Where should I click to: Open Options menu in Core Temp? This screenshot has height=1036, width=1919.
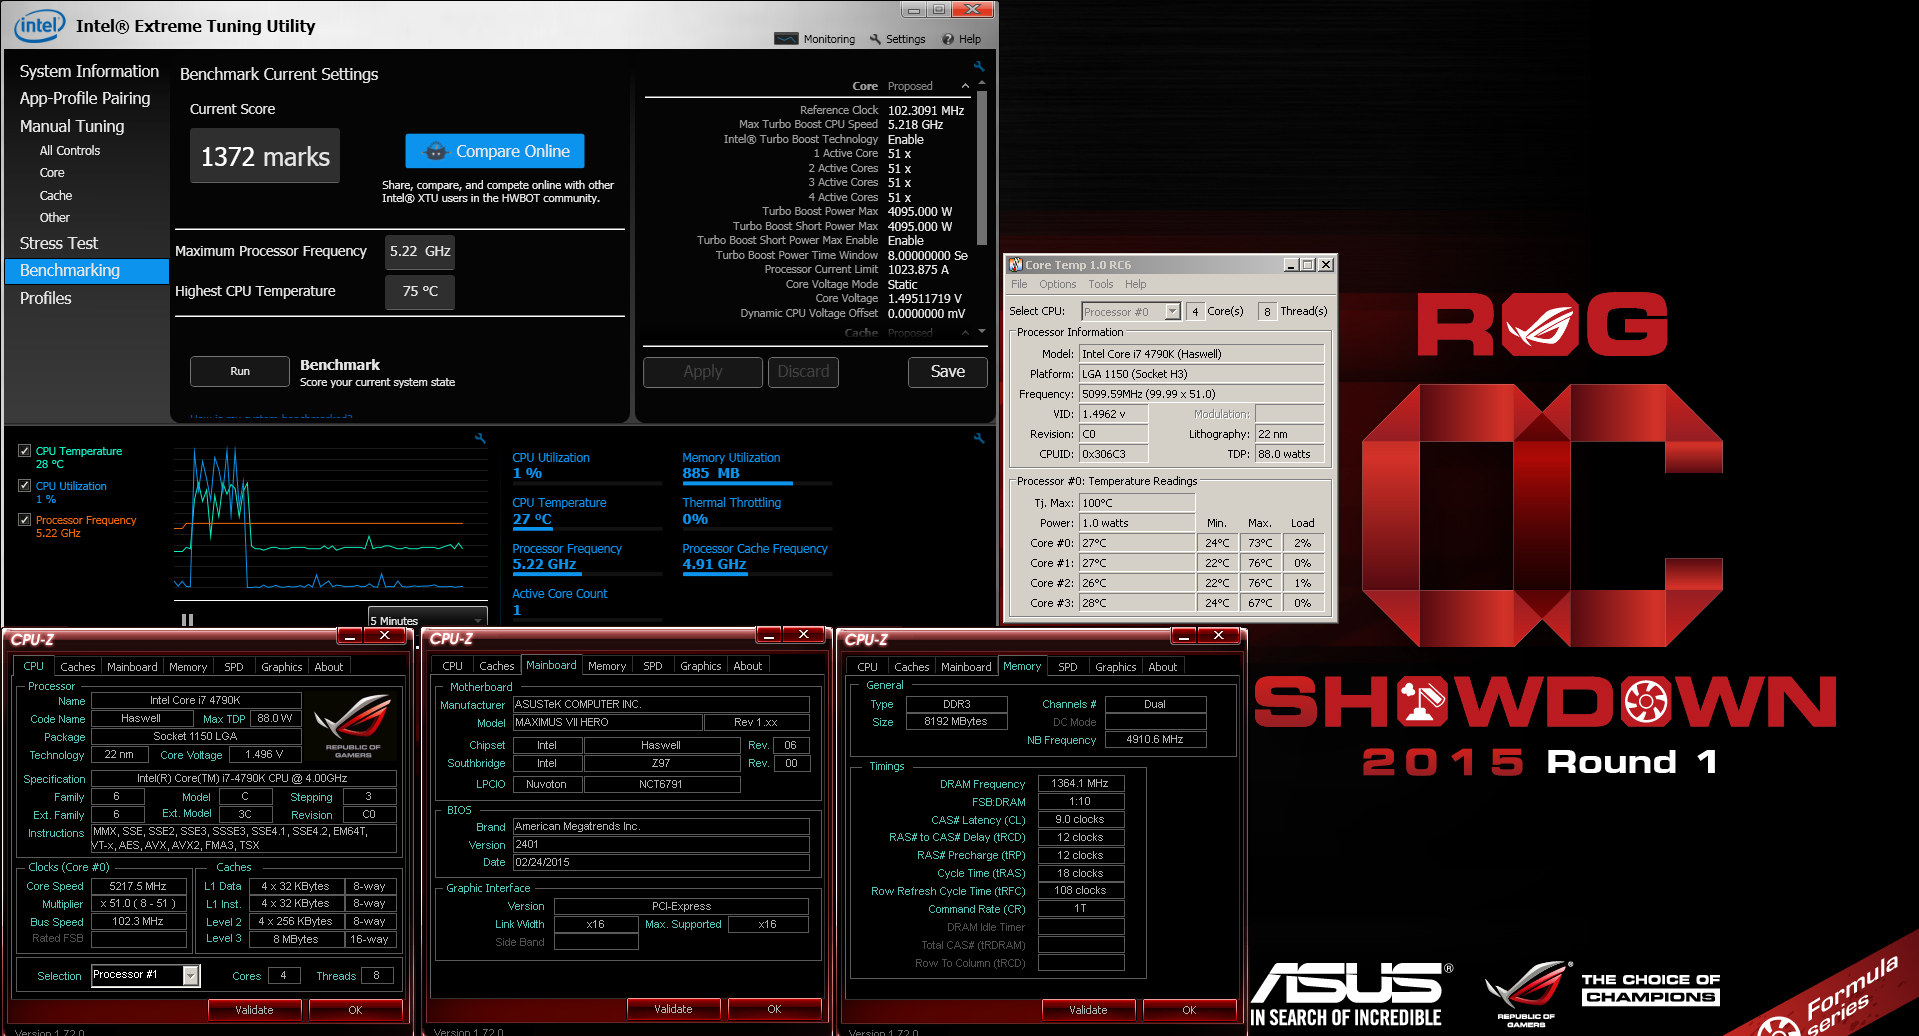(1058, 284)
